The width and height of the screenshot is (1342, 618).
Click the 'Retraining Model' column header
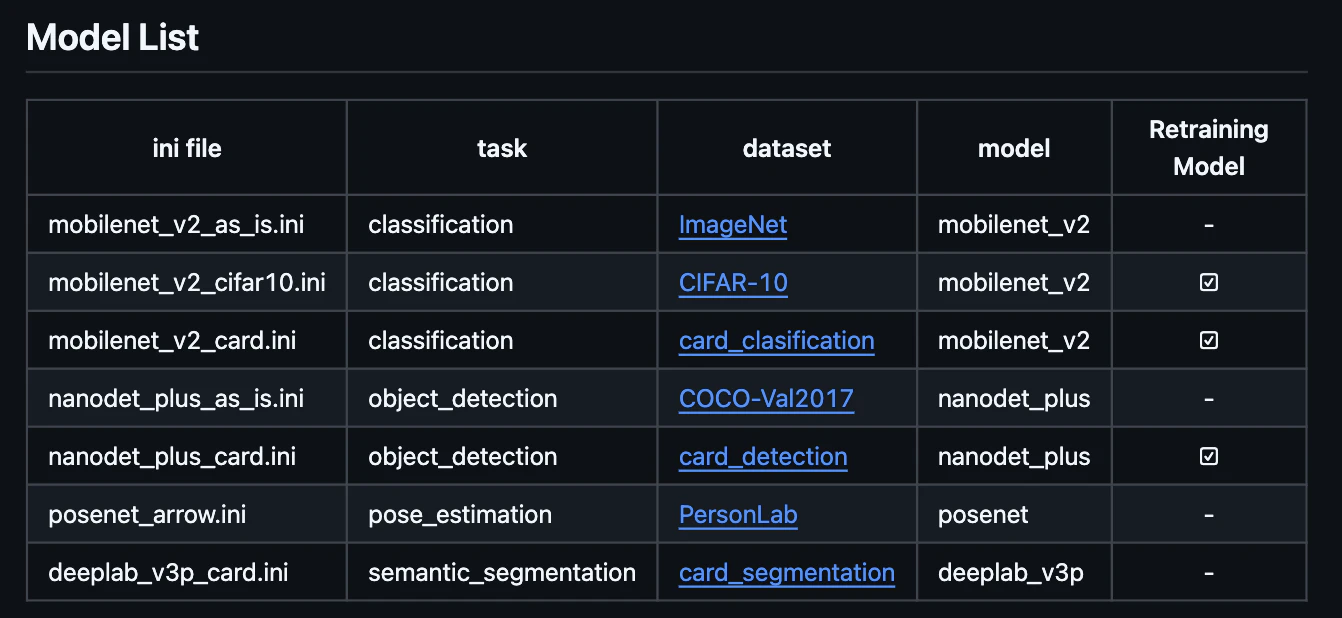click(x=1209, y=148)
